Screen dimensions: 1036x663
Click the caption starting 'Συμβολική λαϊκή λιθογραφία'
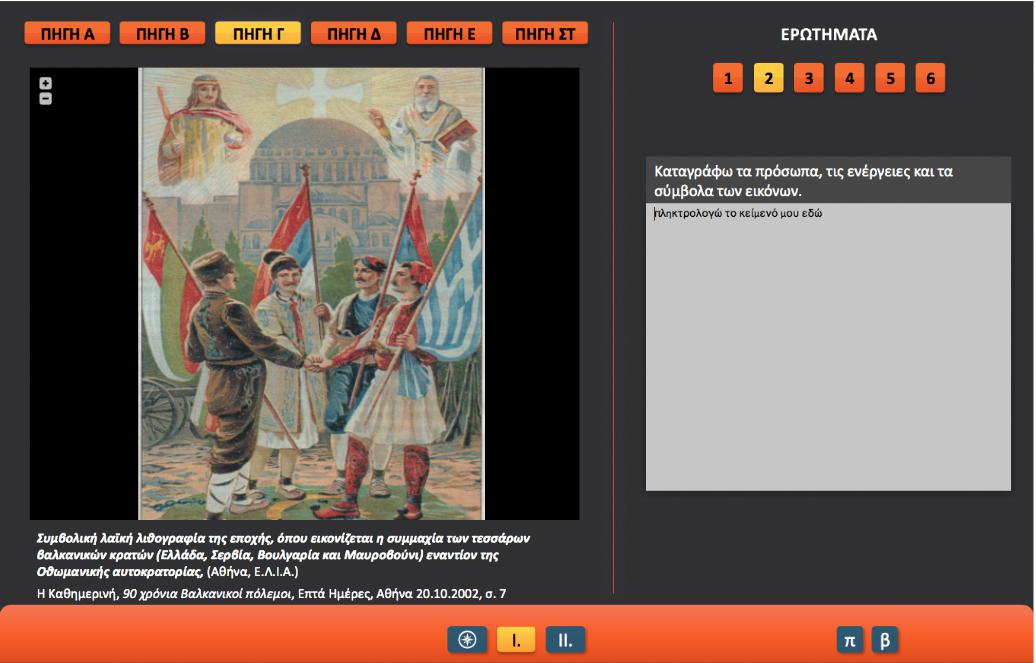284,555
